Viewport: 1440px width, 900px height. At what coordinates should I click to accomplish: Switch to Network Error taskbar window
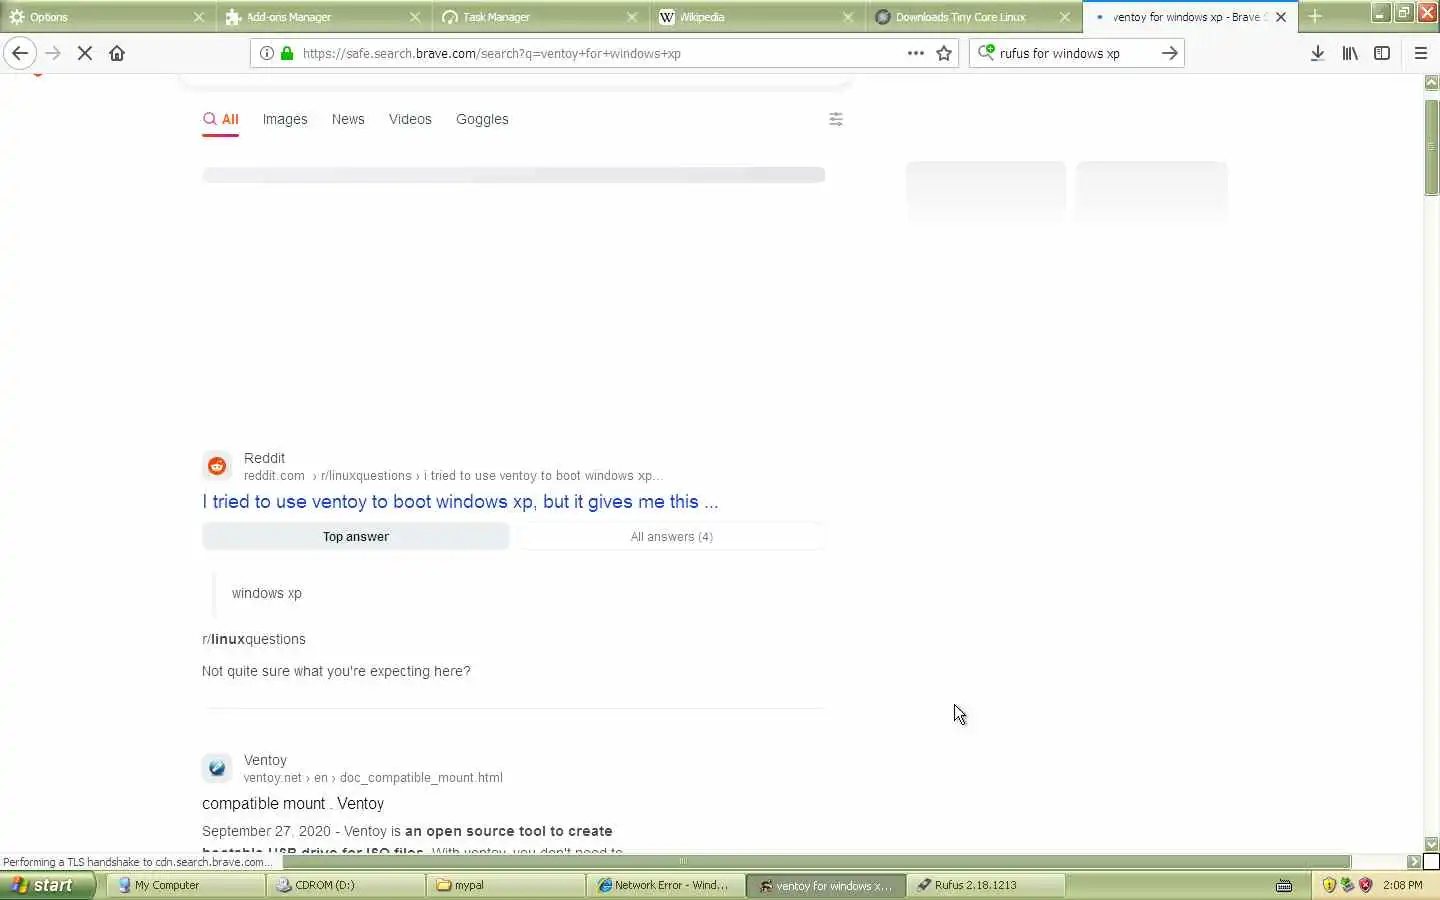[666, 885]
